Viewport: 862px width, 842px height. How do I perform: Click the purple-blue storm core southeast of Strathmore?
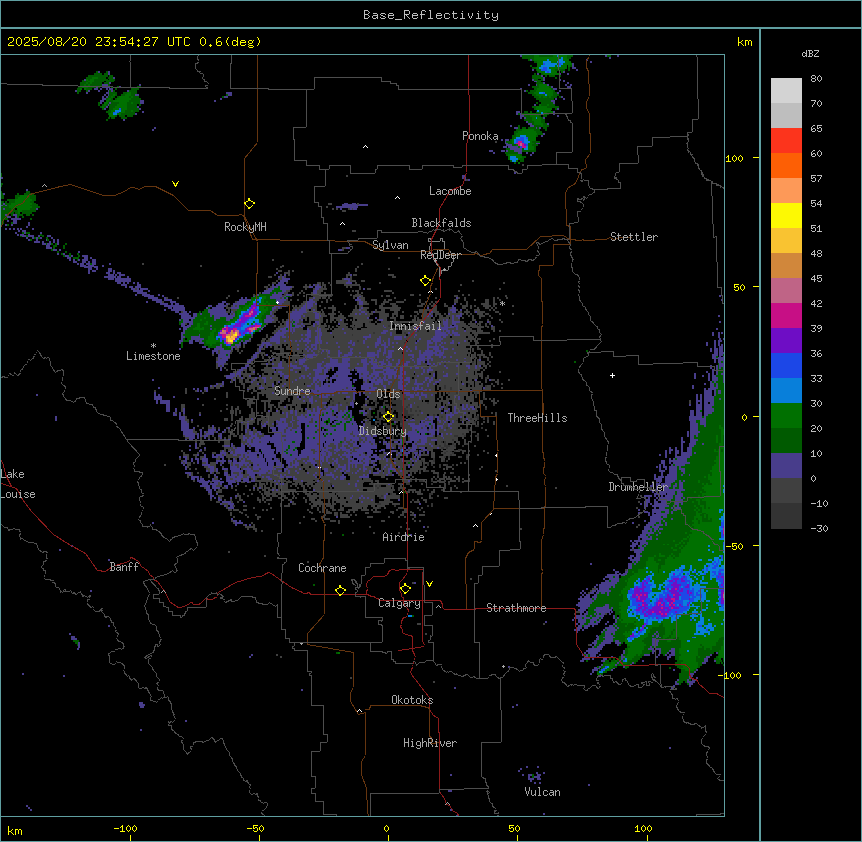pos(662,597)
